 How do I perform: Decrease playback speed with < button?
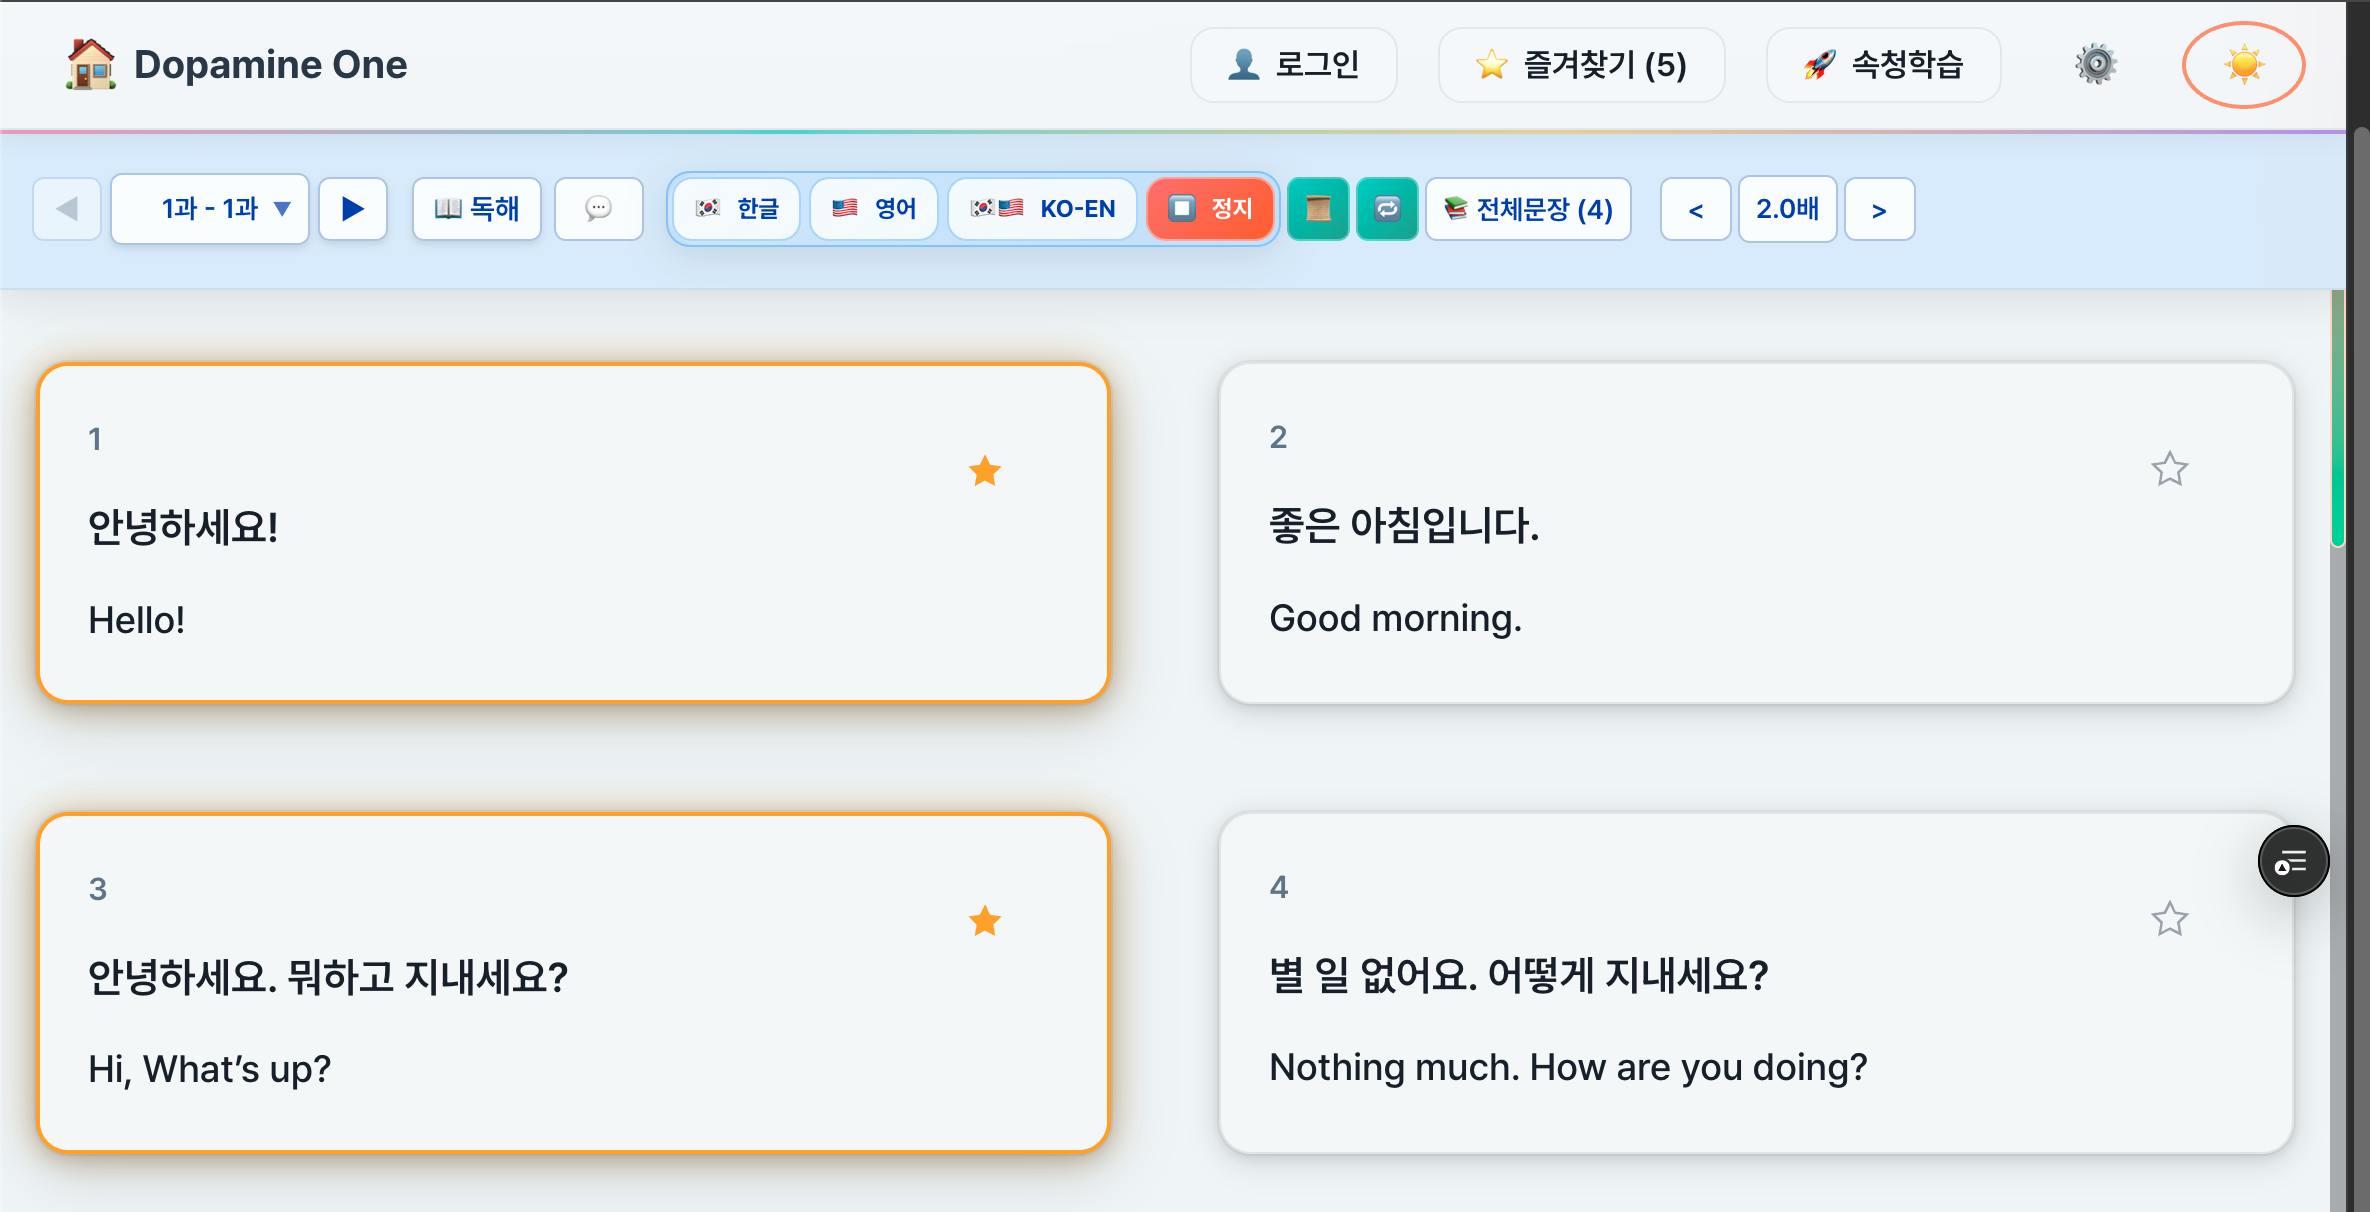pos(1696,210)
